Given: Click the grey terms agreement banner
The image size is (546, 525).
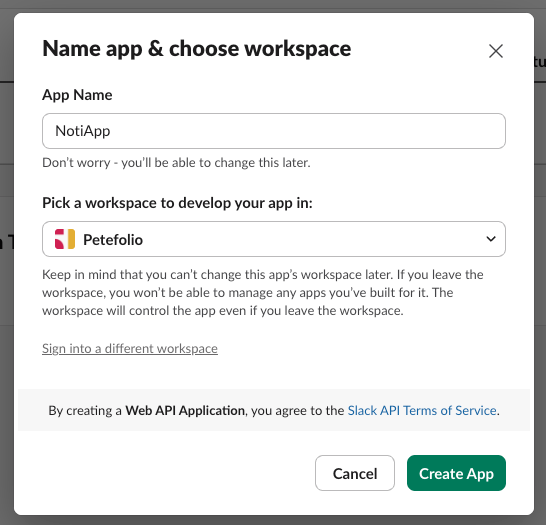Looking at the screenshot, I should point(274,410).
